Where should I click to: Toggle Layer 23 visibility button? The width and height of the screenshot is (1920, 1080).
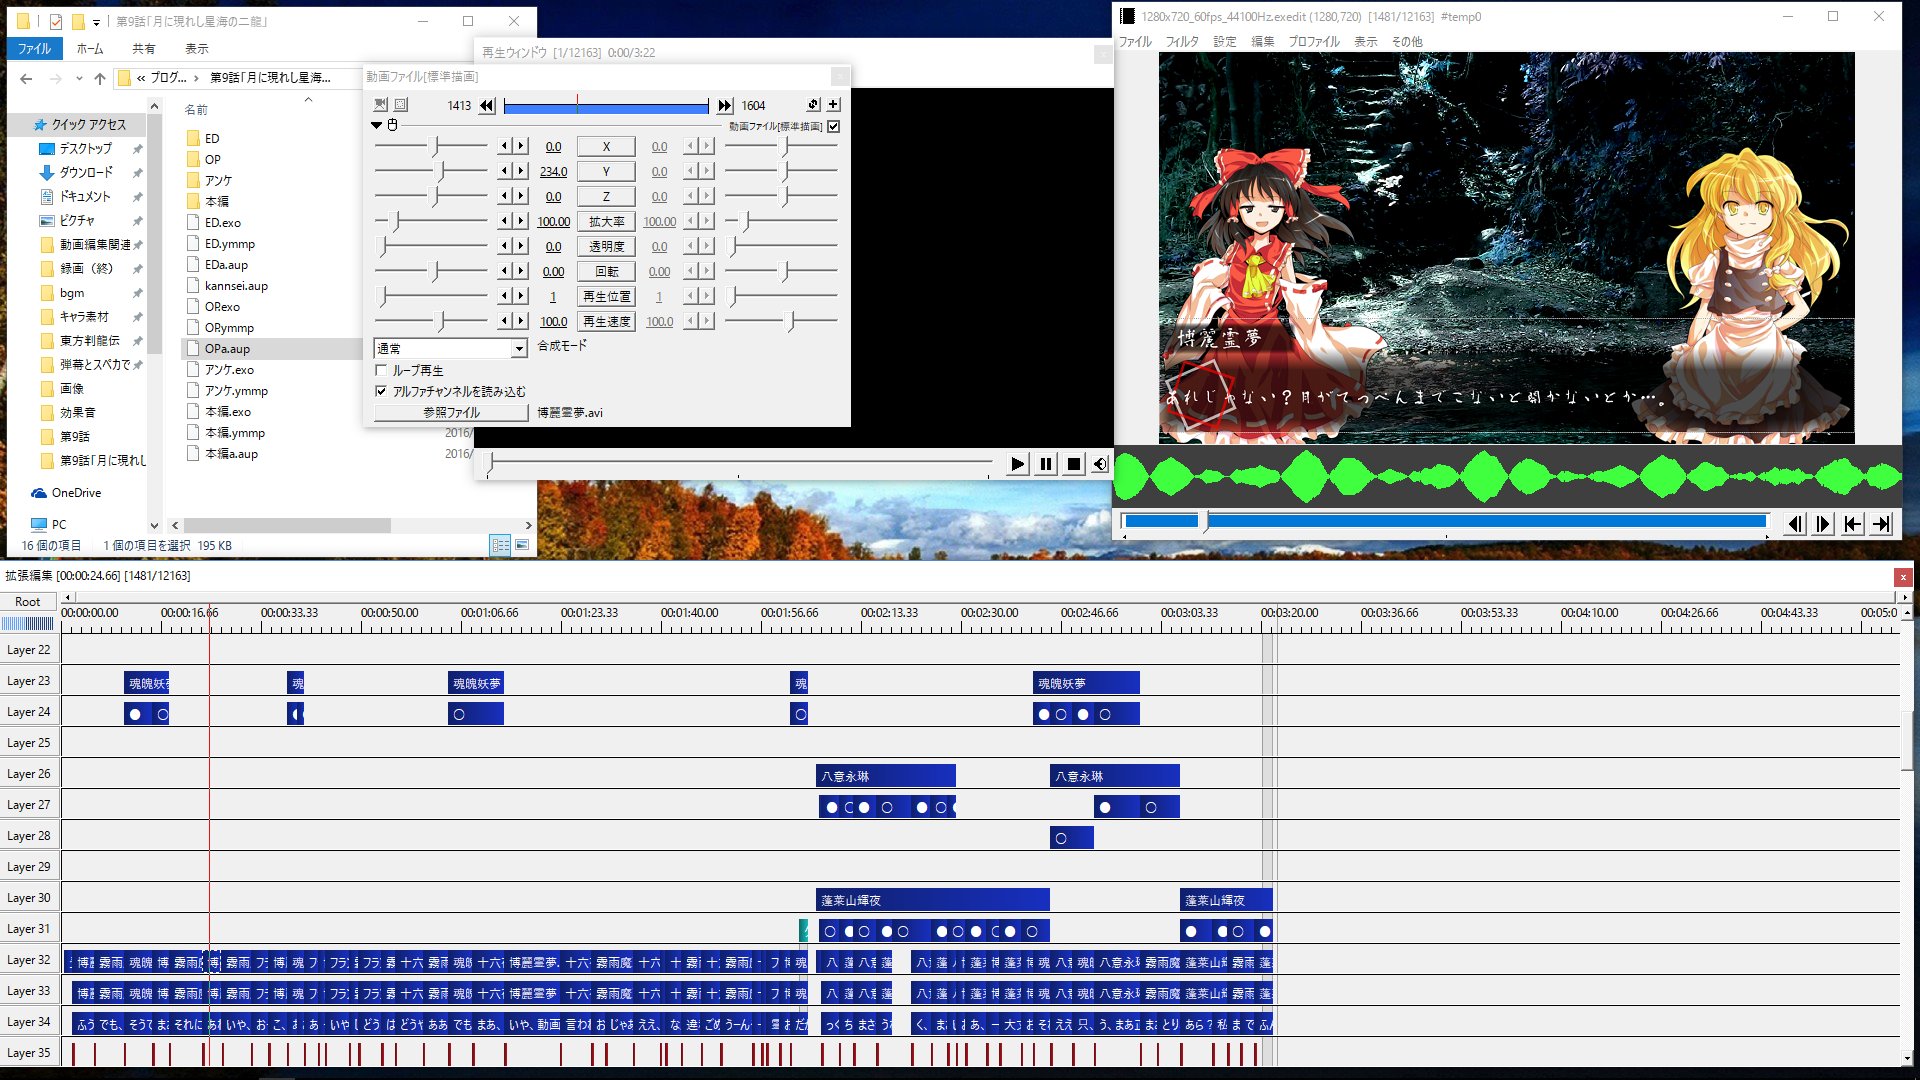[x=29, y=681]
